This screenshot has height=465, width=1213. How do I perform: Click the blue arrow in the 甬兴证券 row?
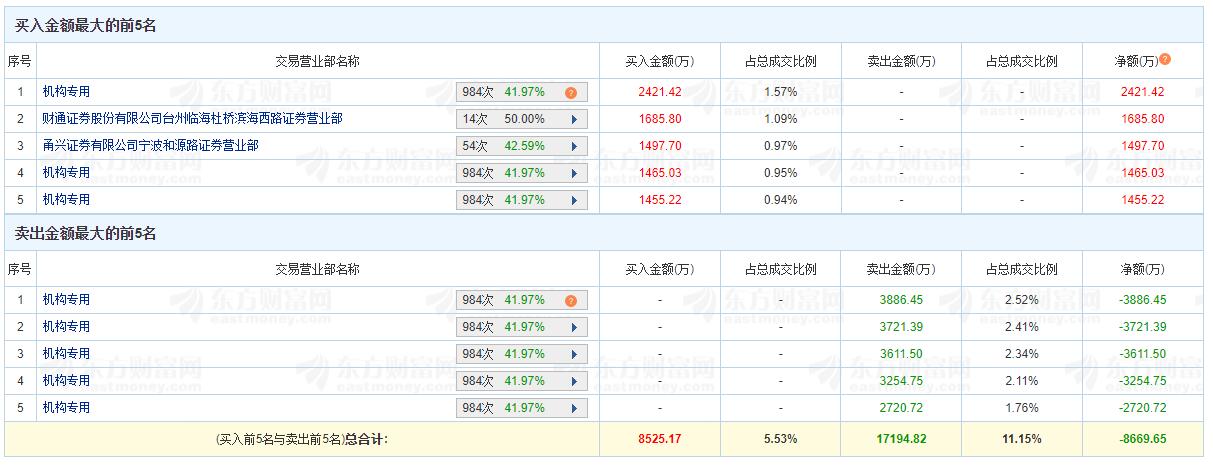pos(574,146)
